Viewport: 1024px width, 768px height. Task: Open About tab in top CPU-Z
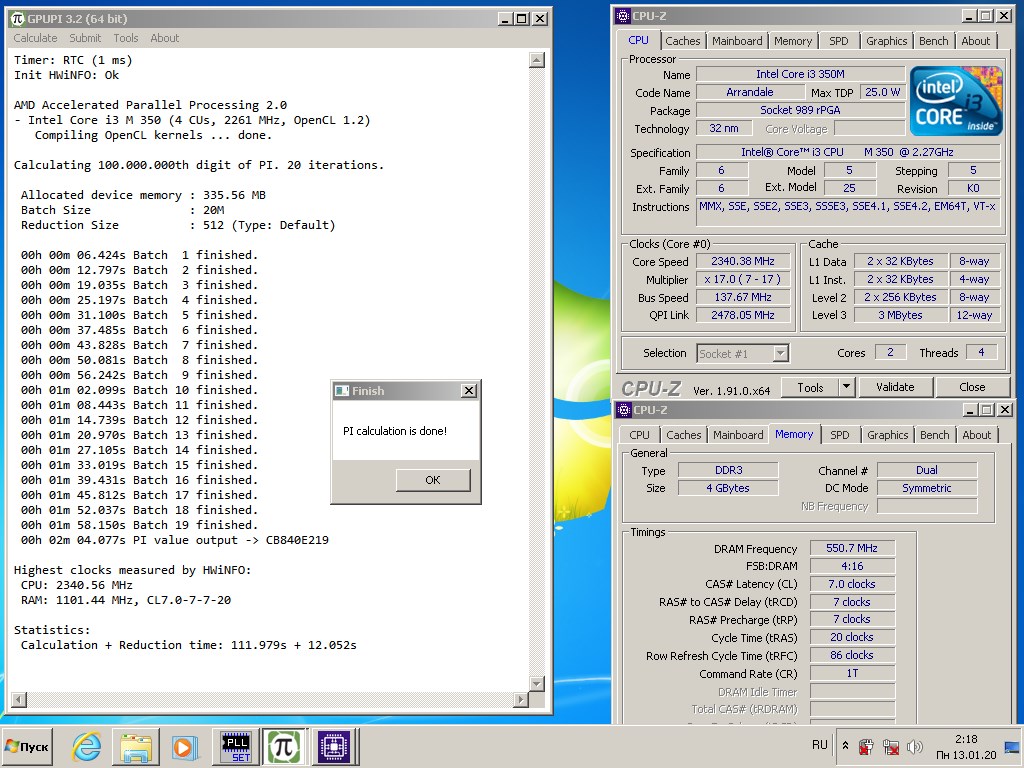[976, 40]
